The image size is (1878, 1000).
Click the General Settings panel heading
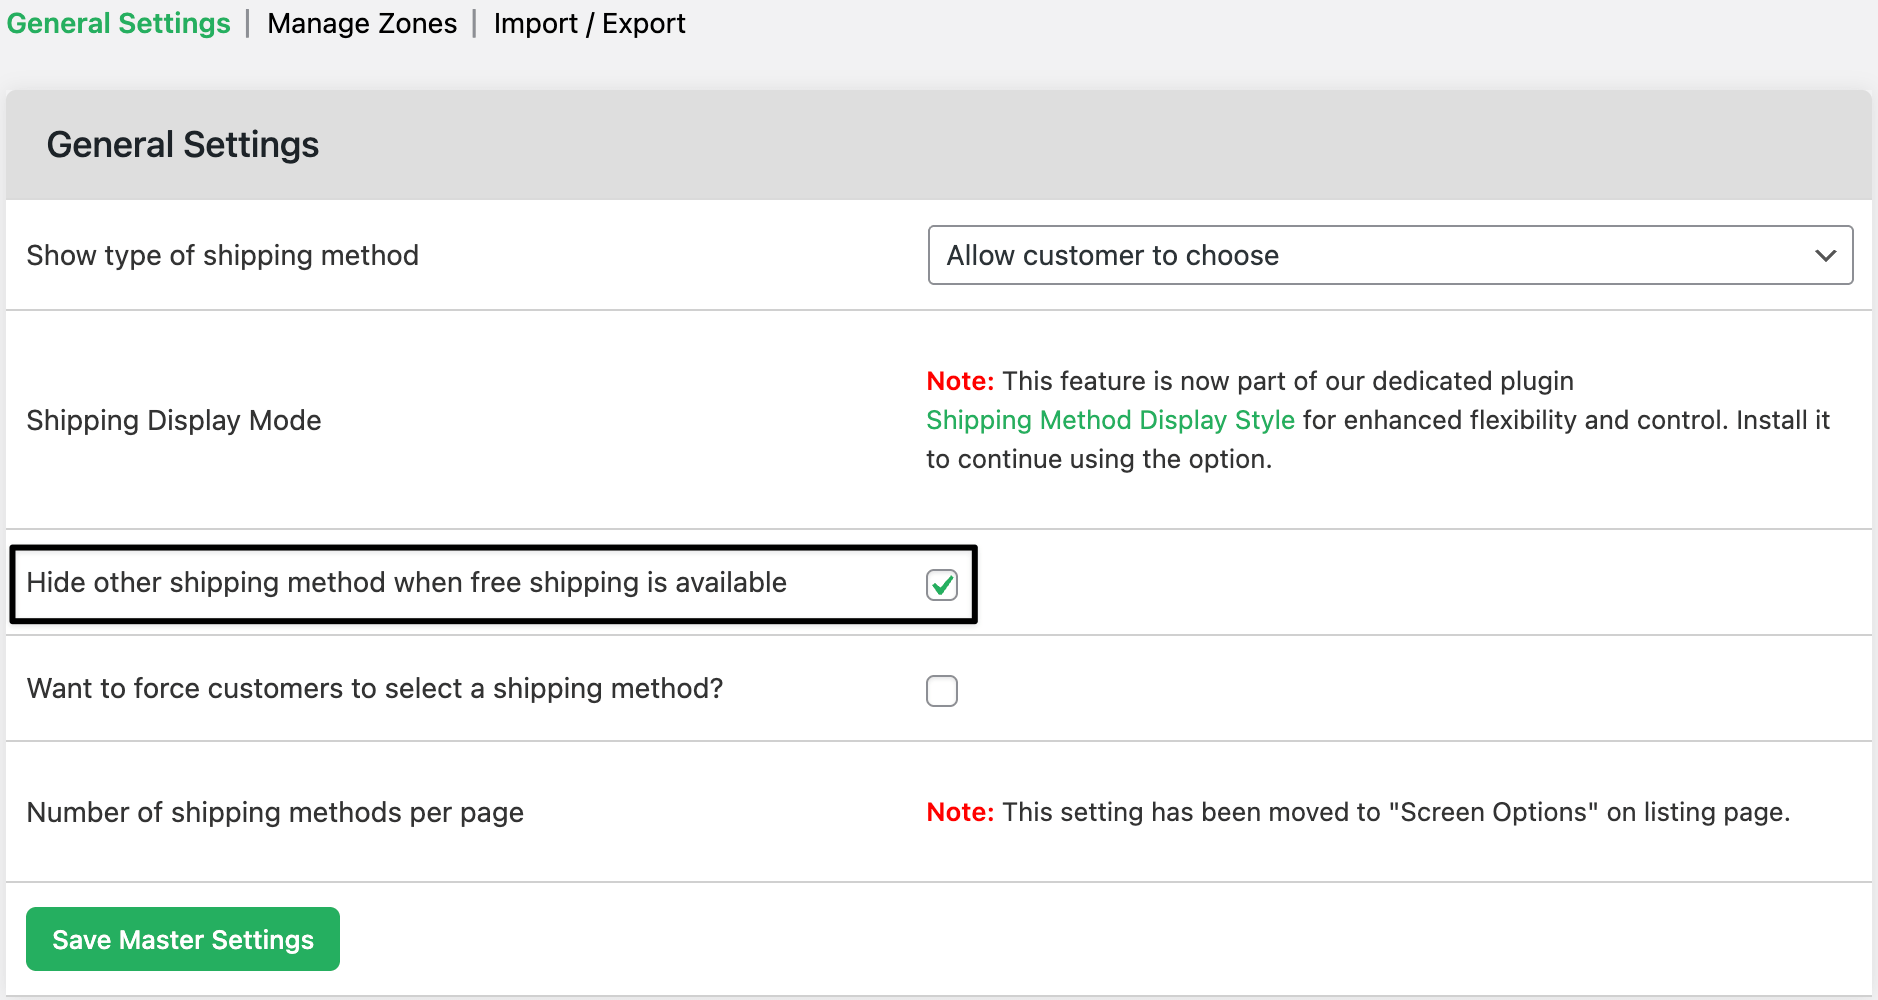coord(183,145)
